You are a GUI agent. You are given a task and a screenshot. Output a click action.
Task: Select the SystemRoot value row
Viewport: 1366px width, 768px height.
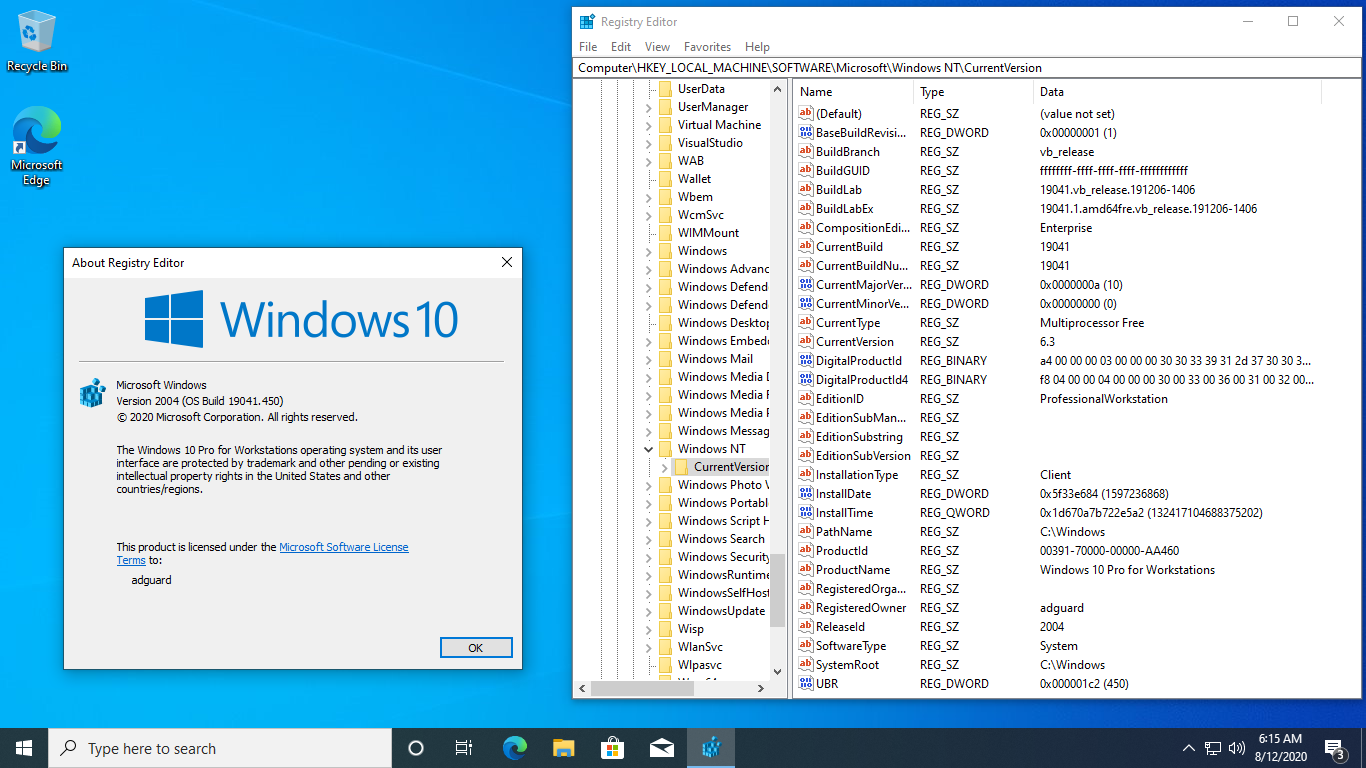1078,665
